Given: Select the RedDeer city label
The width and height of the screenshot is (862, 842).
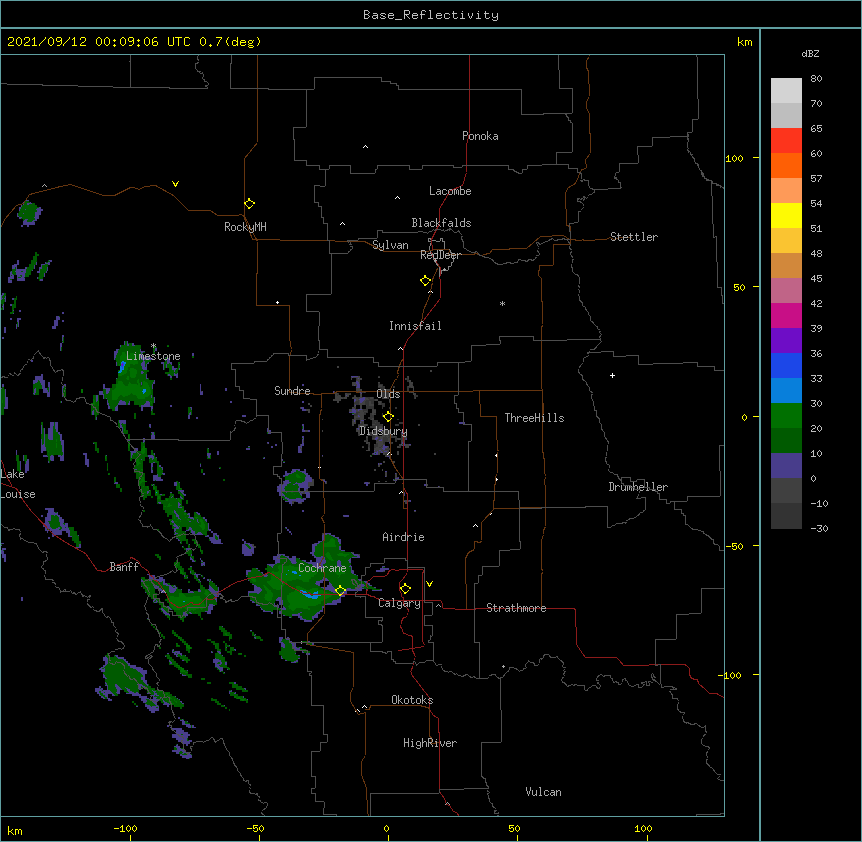Looking at the screenshot, I should pyautogui.click(x=440, y=255).
